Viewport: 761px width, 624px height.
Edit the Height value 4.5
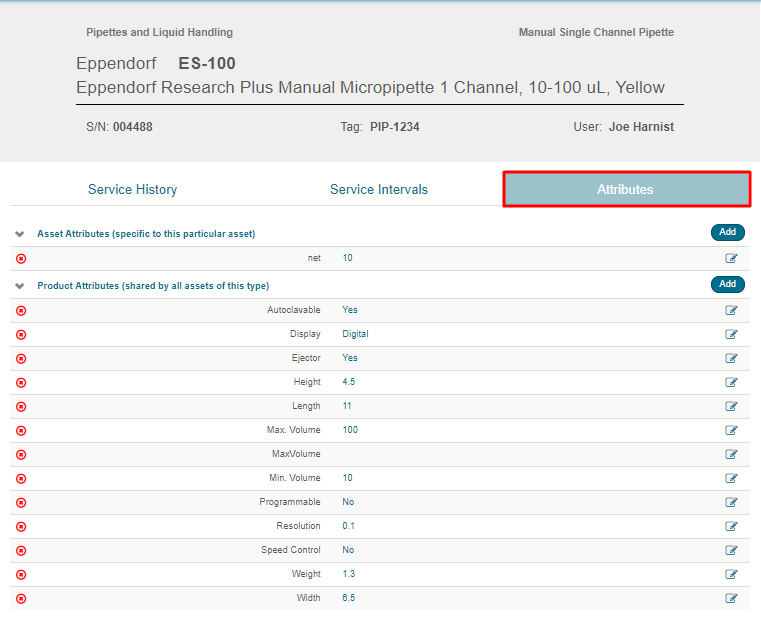point(731,382)
